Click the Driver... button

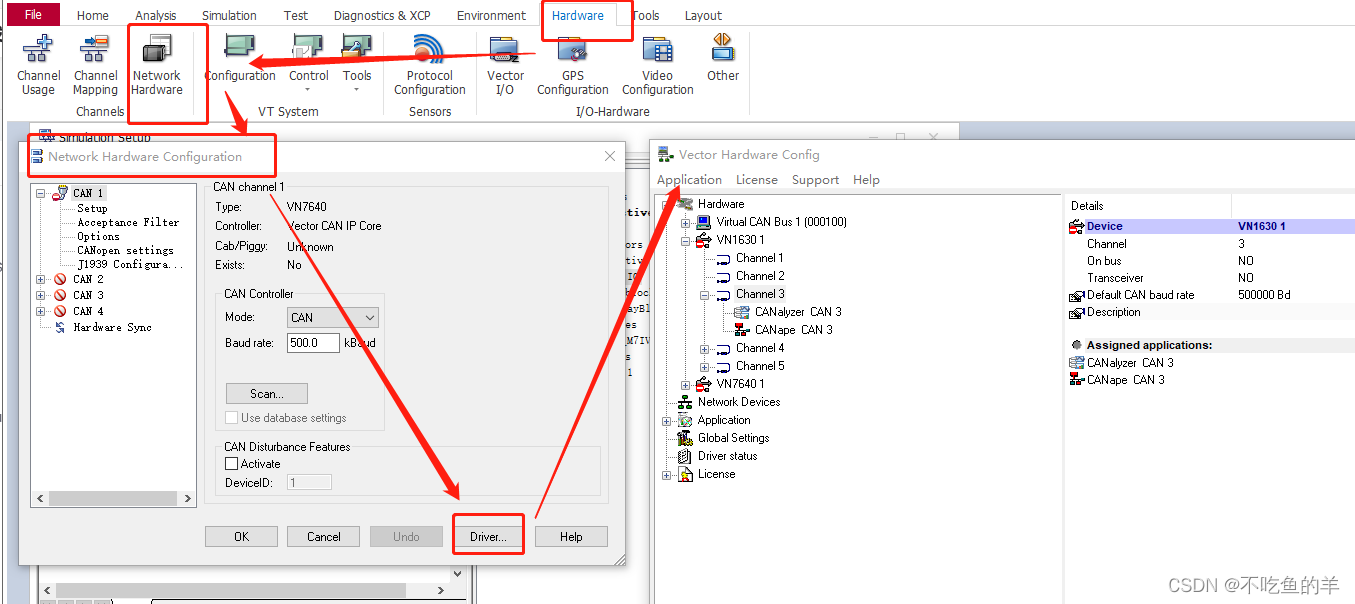(x=488, y=537)
